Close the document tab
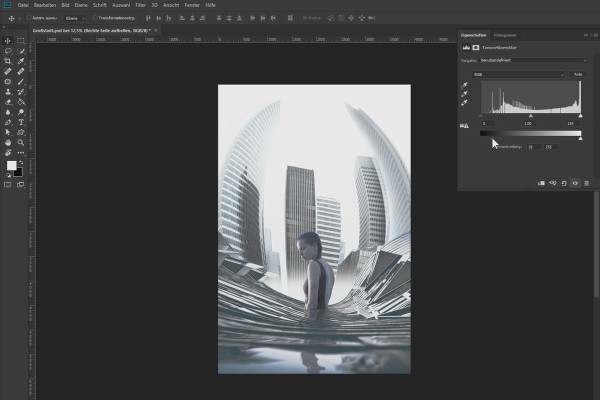 156,30
